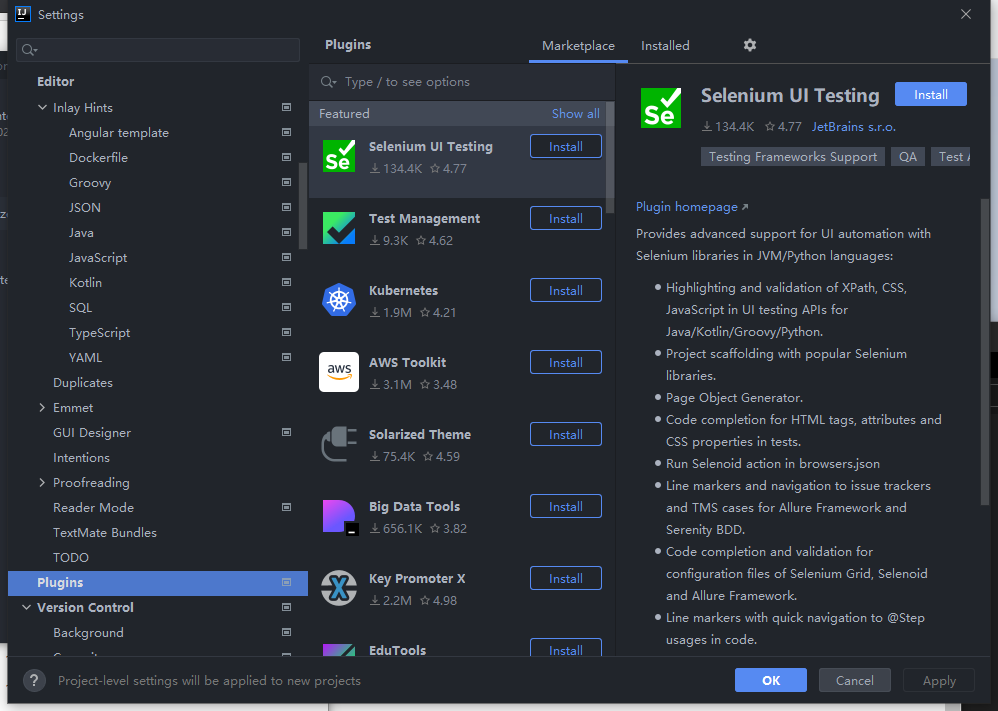This screenshot has height=711, width=998.
Task: Select Duplicates settings entry
Action: (83, 383)
